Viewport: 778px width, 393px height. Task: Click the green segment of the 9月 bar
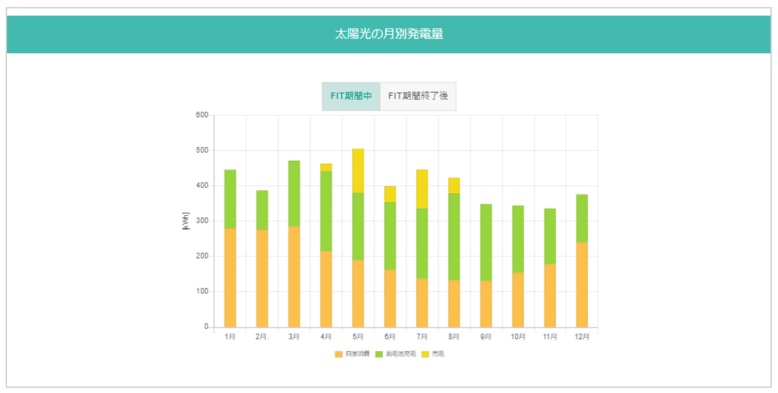click(486, 243)
